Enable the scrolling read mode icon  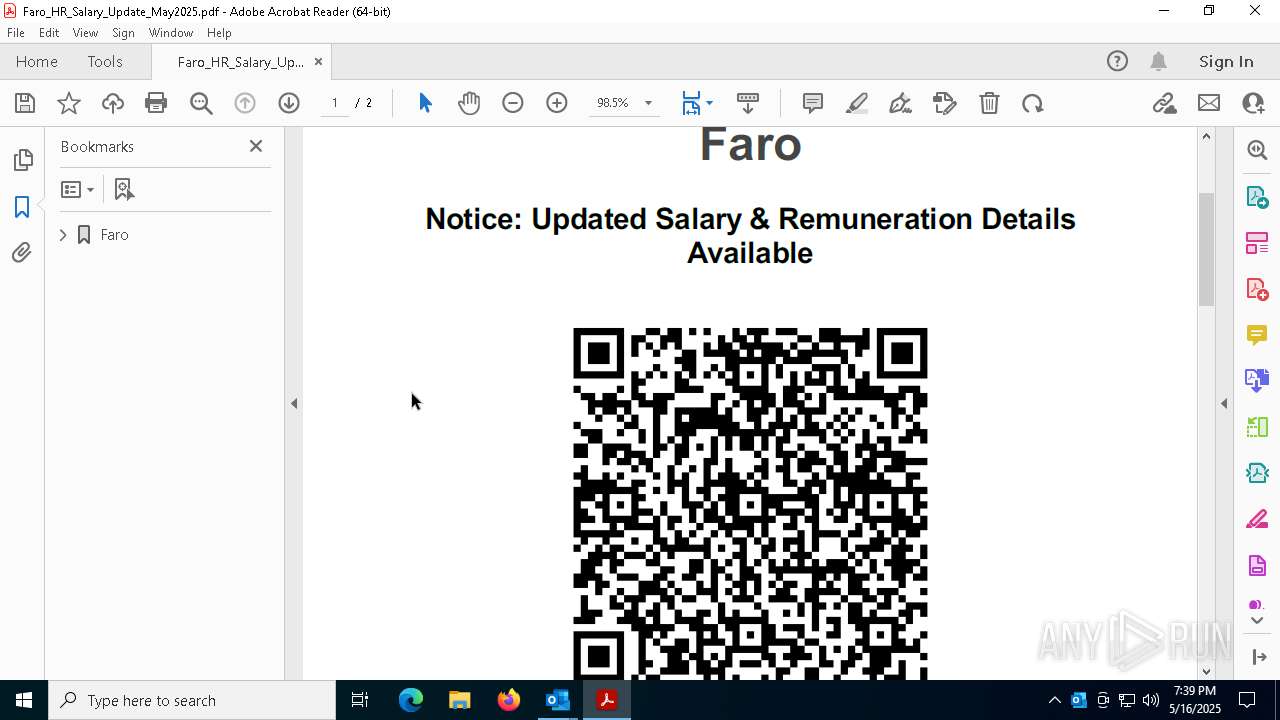point(748,103)
